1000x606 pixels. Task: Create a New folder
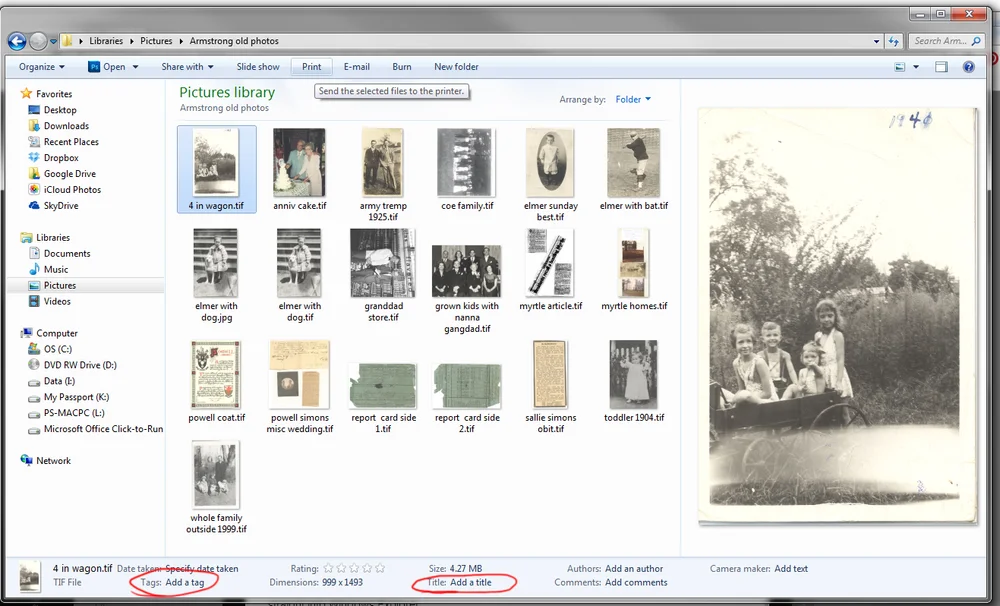(455, 66)
